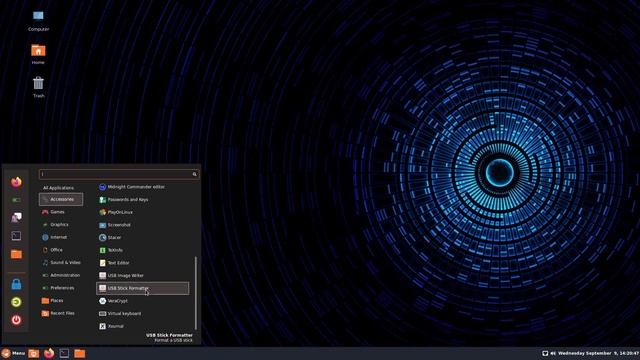Click the red power off icon
This screenshot has height=360, width=640.
click(x=16, y=320)
